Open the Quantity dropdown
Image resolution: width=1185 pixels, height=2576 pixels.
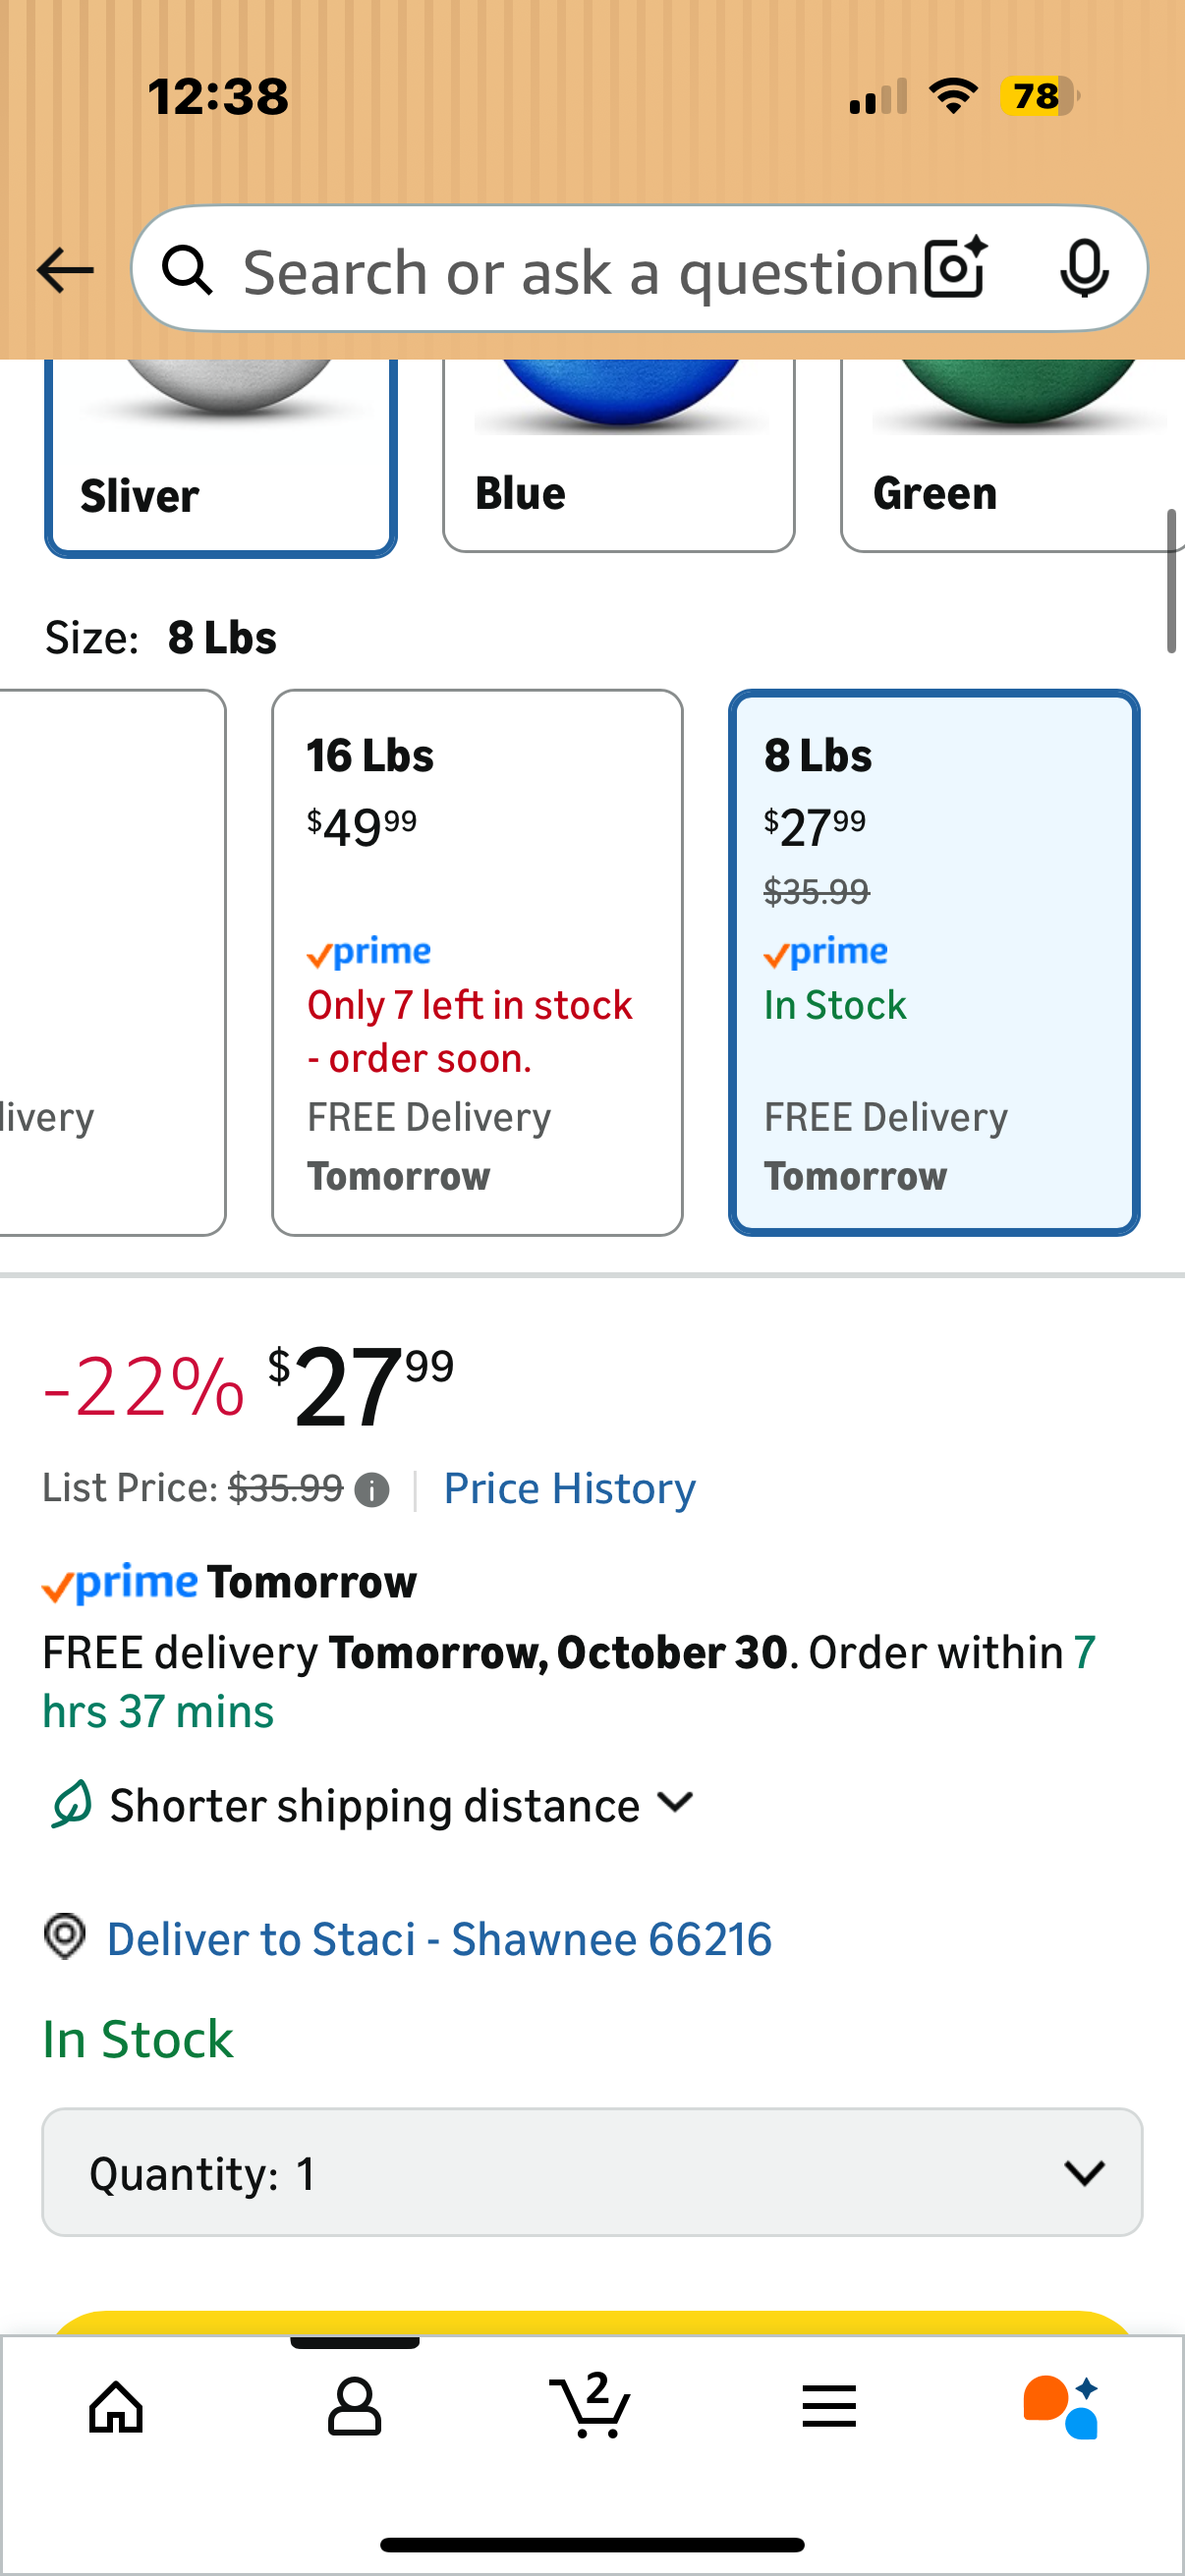pos(592,2172)
